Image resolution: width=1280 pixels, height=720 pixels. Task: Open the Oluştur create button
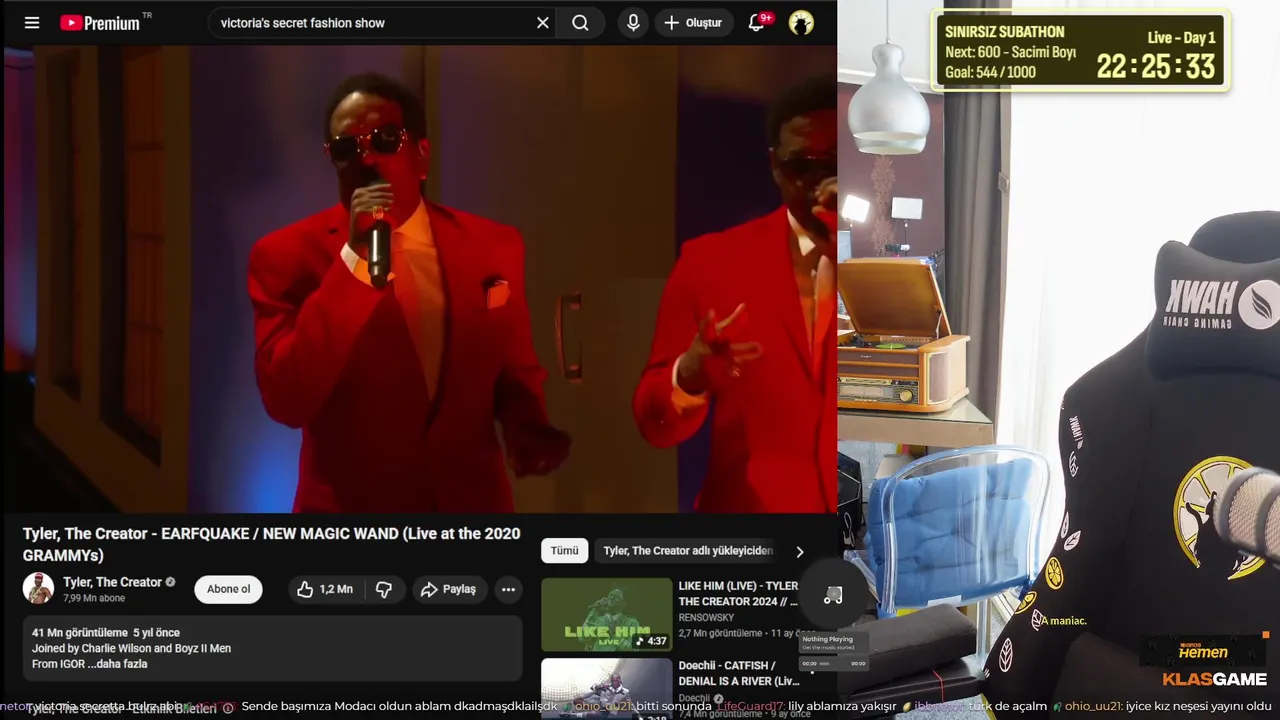(693, 23)
